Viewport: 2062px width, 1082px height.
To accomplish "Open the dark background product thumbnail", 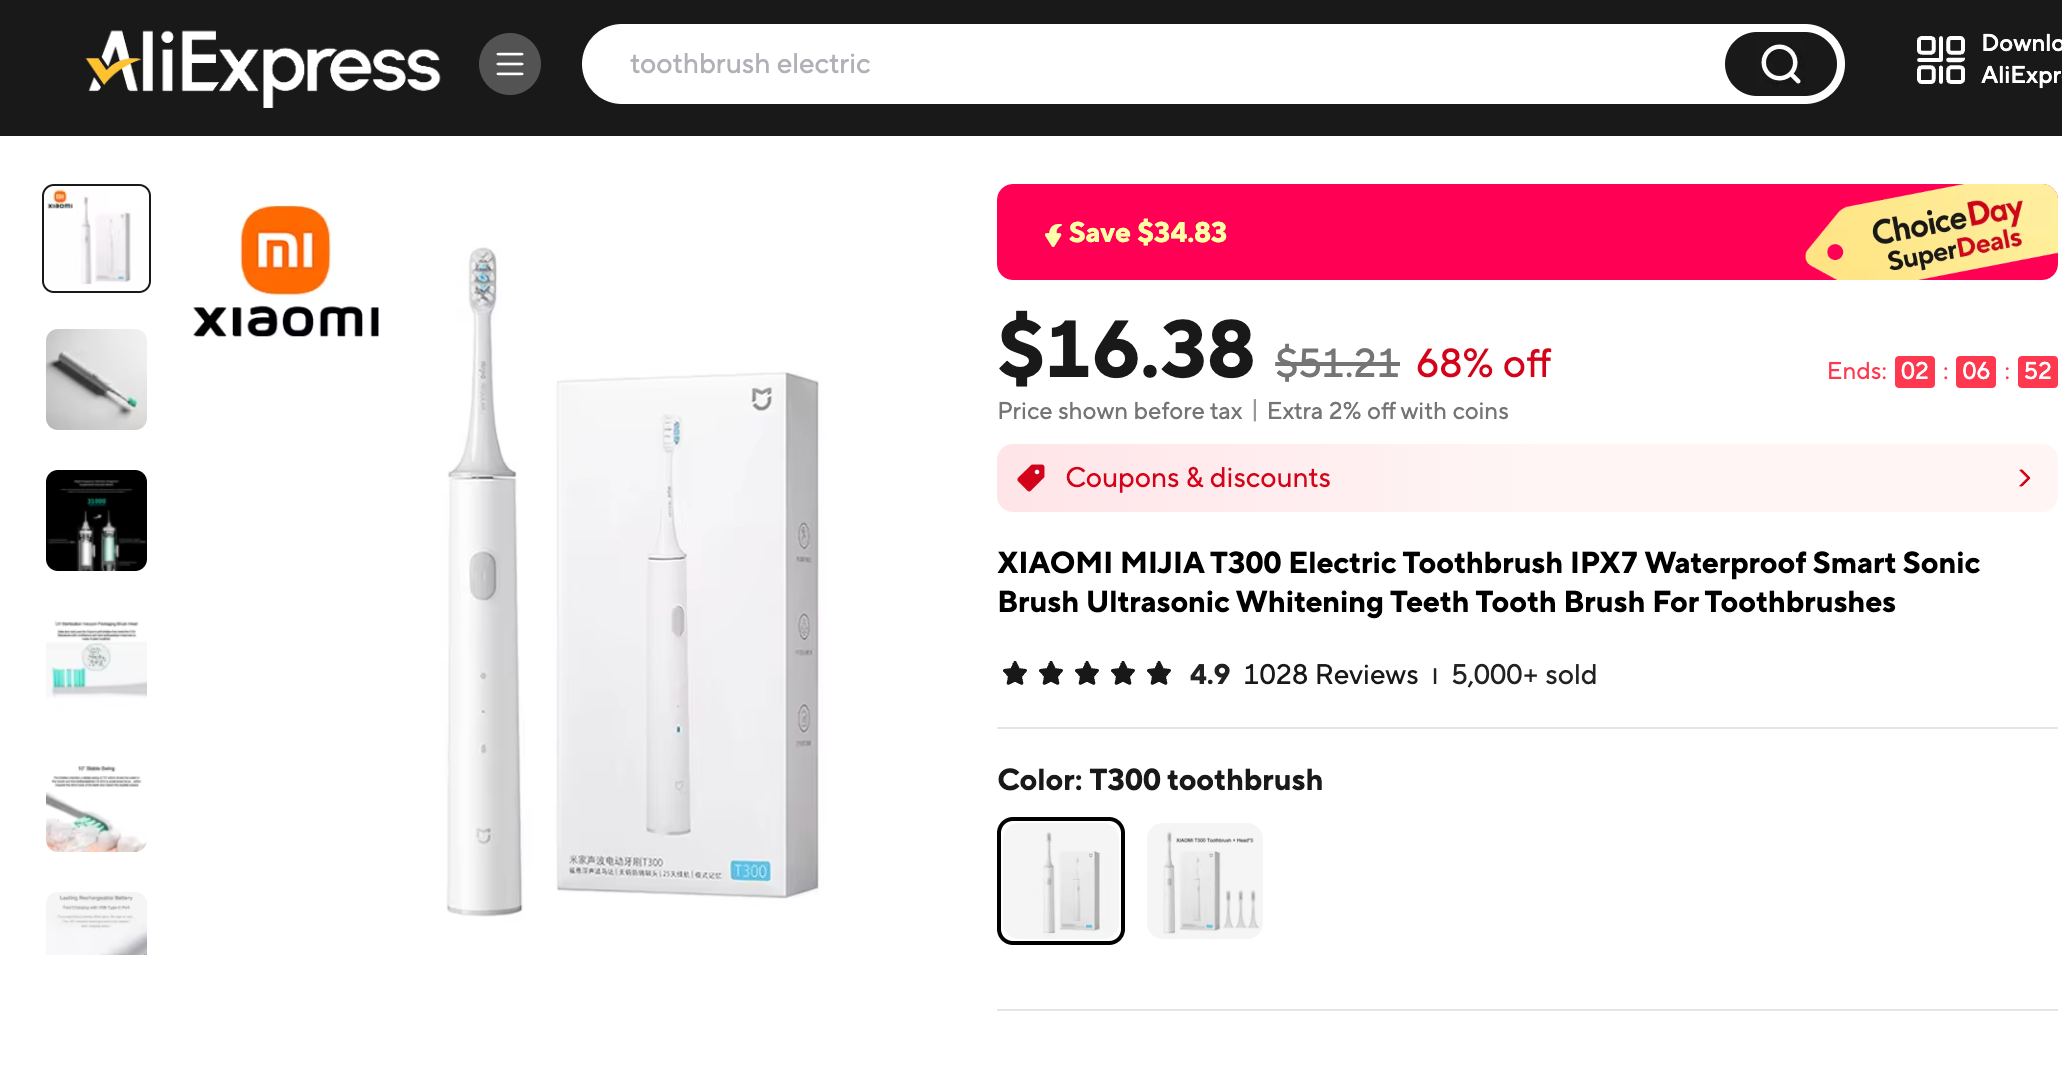I will pyautogui.click(x=97, y=521).
